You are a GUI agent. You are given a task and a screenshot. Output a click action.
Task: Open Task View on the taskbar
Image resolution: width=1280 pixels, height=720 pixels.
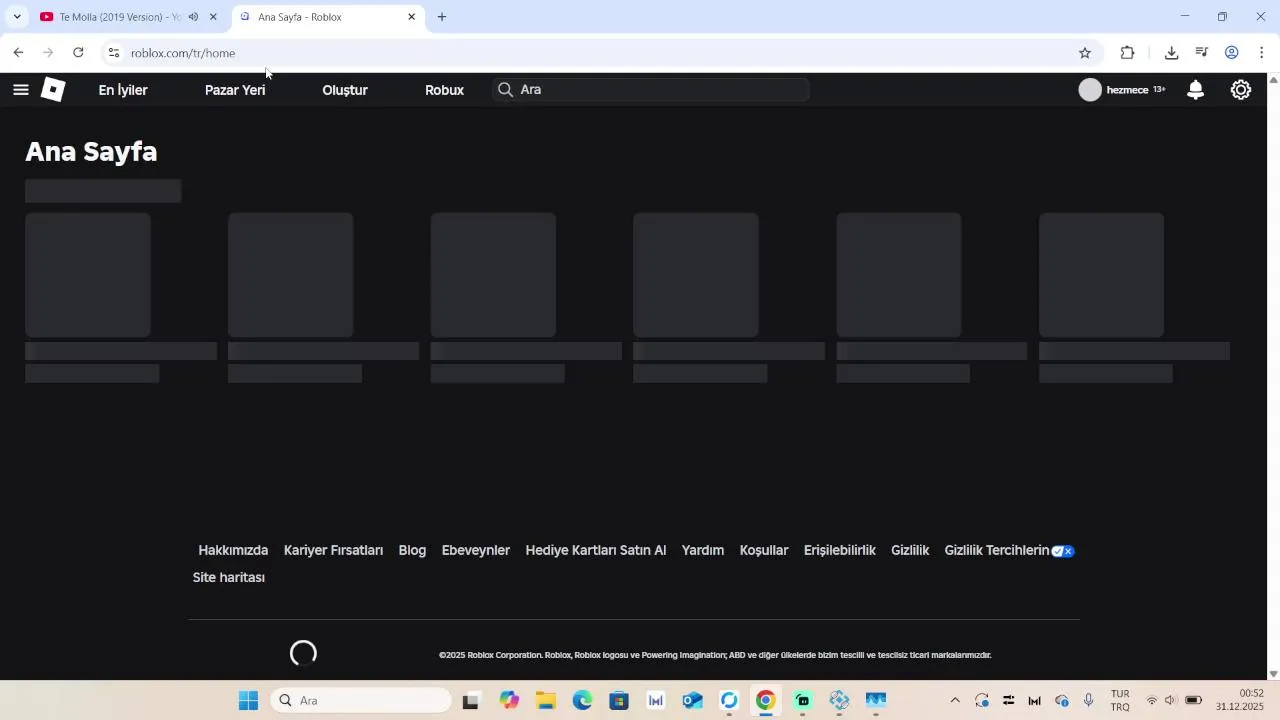(470, 701)
